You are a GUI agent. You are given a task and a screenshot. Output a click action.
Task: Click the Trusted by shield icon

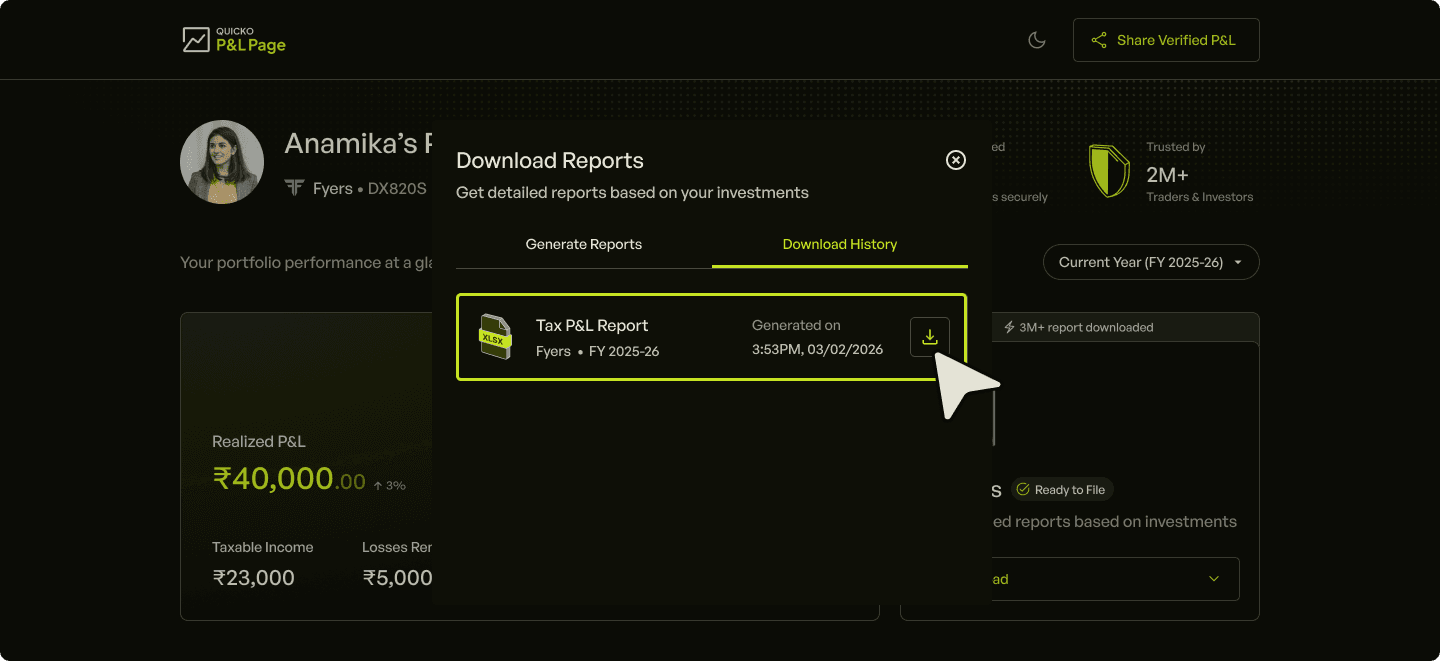1110,171
